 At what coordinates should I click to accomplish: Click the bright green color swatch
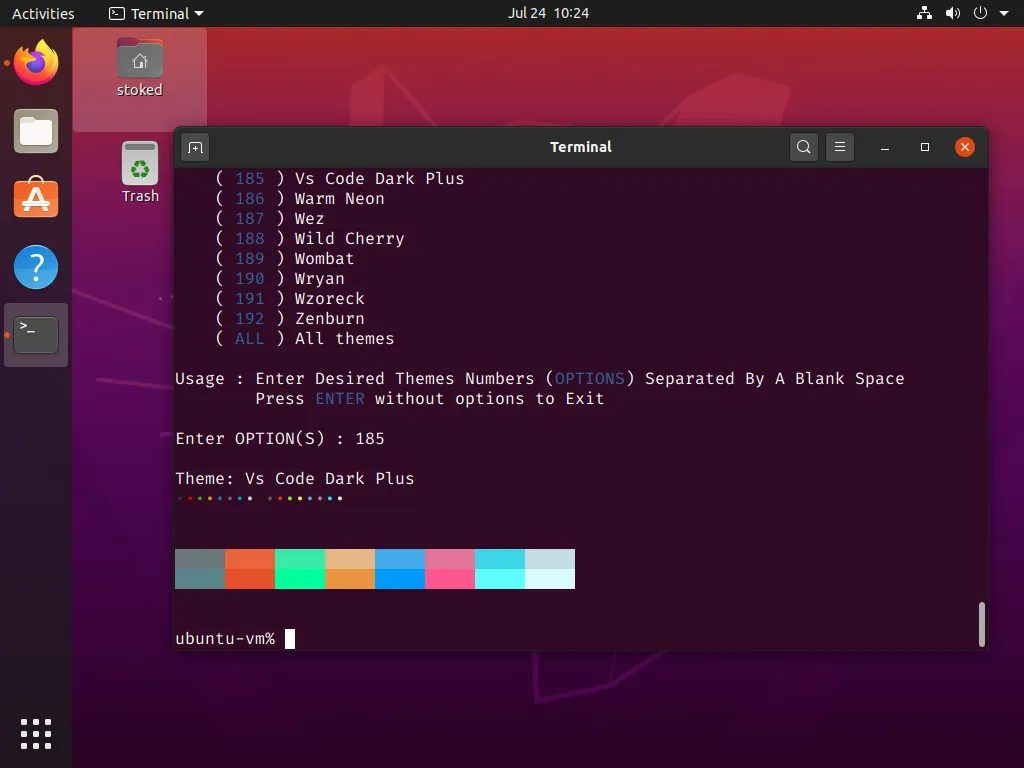(x=300, y=579)
